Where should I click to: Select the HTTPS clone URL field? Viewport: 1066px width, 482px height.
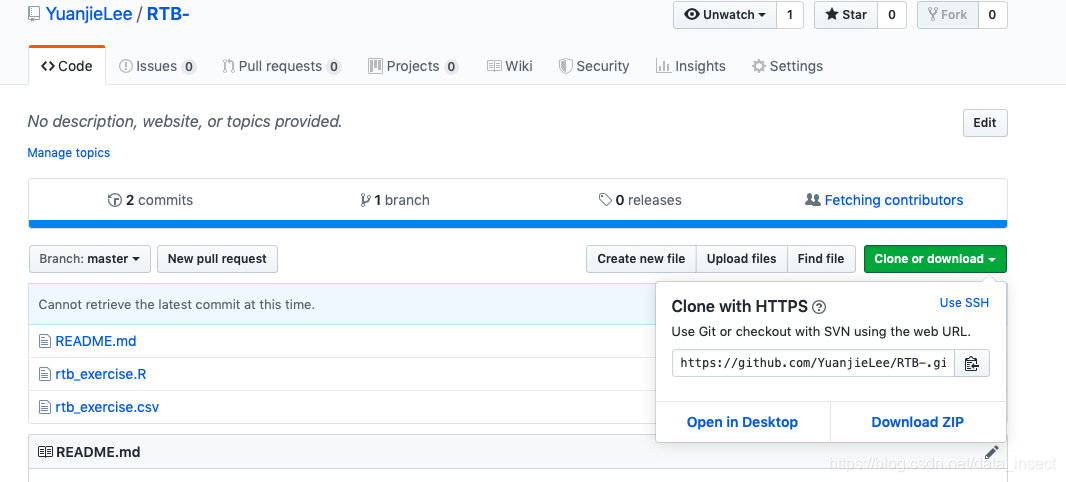tap(813, 363)
